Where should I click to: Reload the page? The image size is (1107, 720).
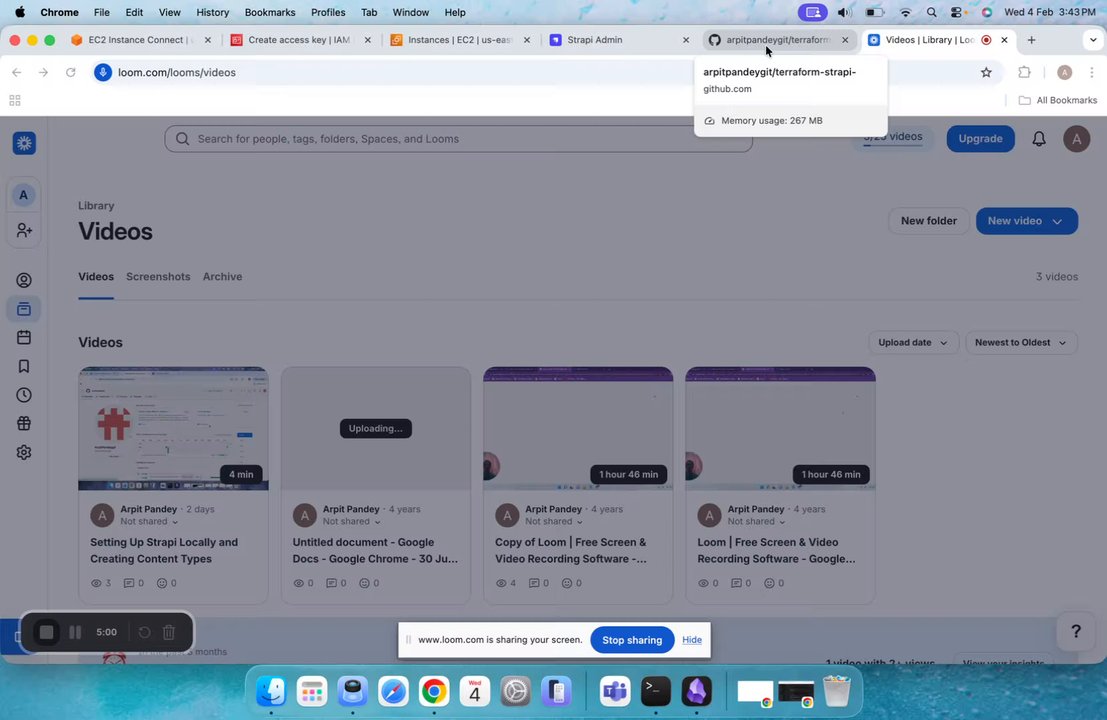pyautogui.click(x=71, y=72)
